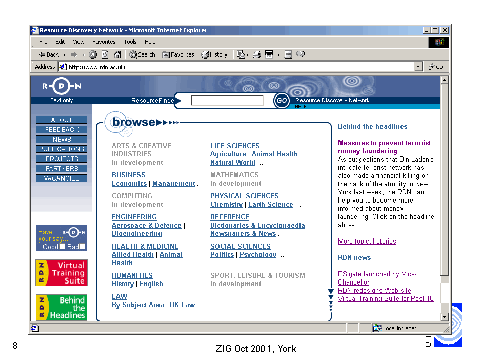Open the Favorites menu

coord(104,42)
